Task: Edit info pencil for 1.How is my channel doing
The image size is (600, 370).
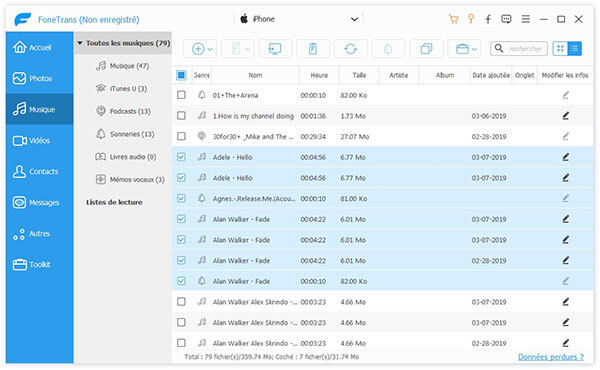Action: [x=566, y=116]
